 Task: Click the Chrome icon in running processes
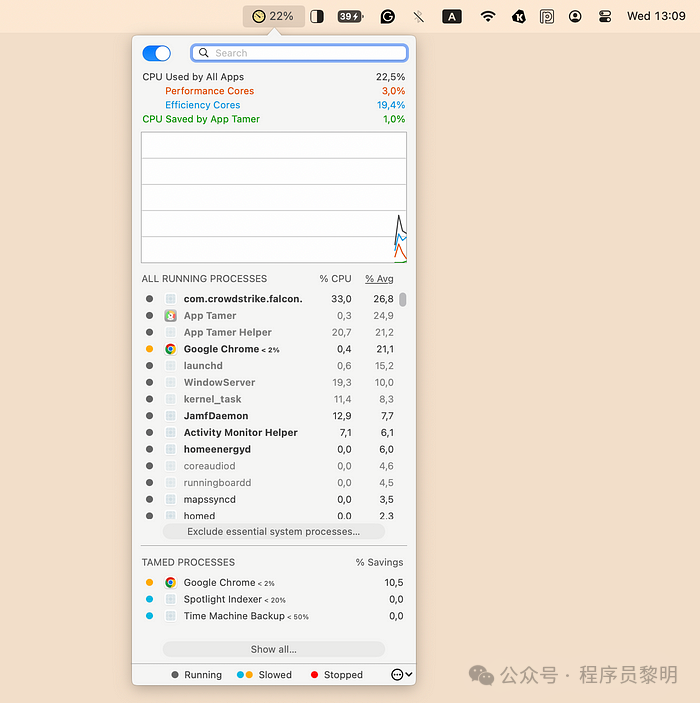tap(170, 349)
